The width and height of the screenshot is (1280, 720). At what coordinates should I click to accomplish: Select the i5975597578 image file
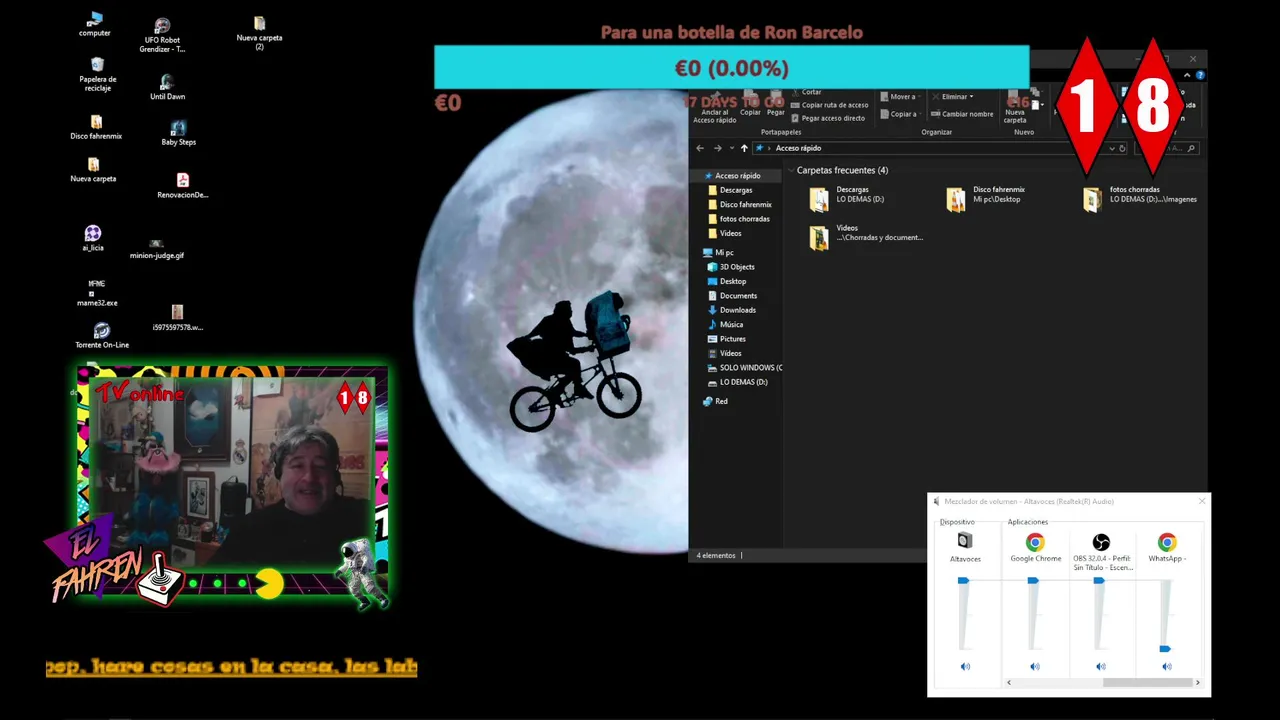point(177,318)
